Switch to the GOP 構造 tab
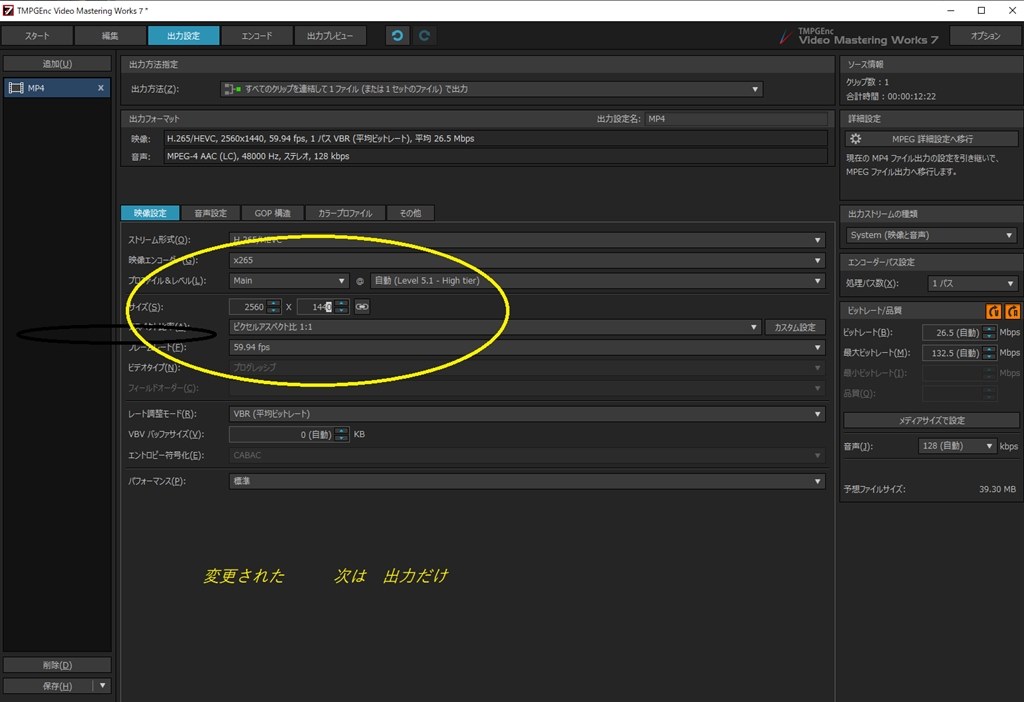The image size is (1024, 702). tap(272, 212)
